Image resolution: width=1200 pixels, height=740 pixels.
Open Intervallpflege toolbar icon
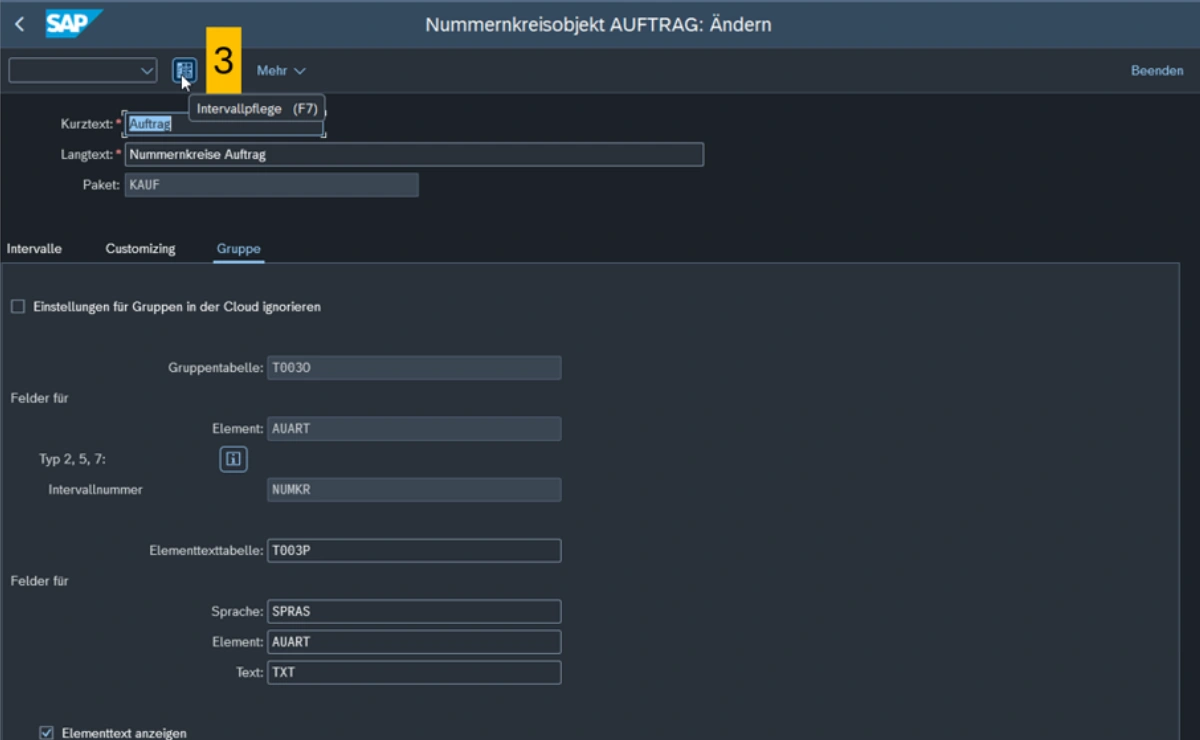coord(184,70)
